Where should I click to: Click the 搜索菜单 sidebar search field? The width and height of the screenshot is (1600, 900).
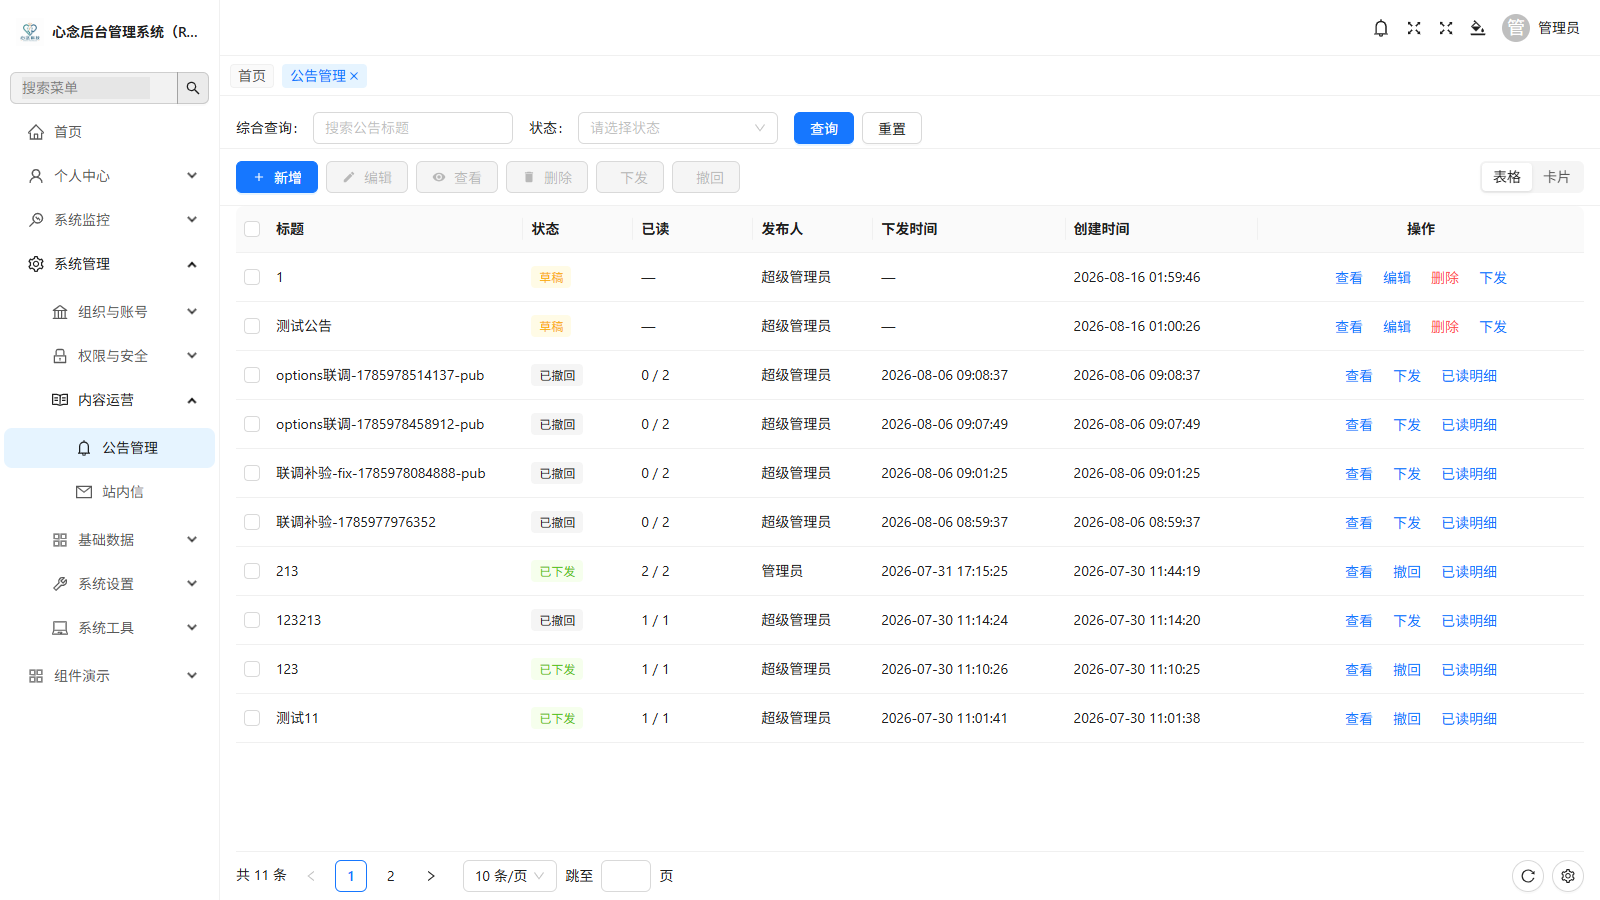pyautogui.click(x=94, y=88)
